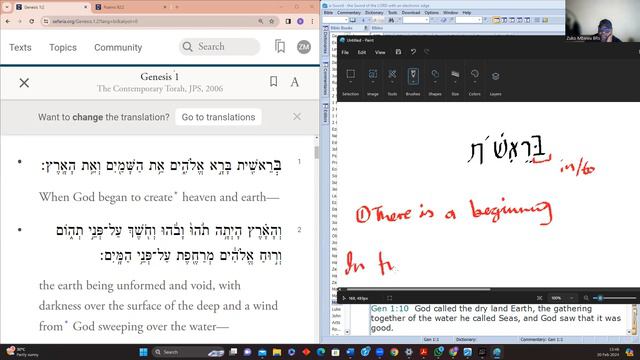Image resolution: width=640 pixels, height=360 pixels.
Task: Click the Gen 1:10 verse reference in e-Sword
Action: pos(389,309)
